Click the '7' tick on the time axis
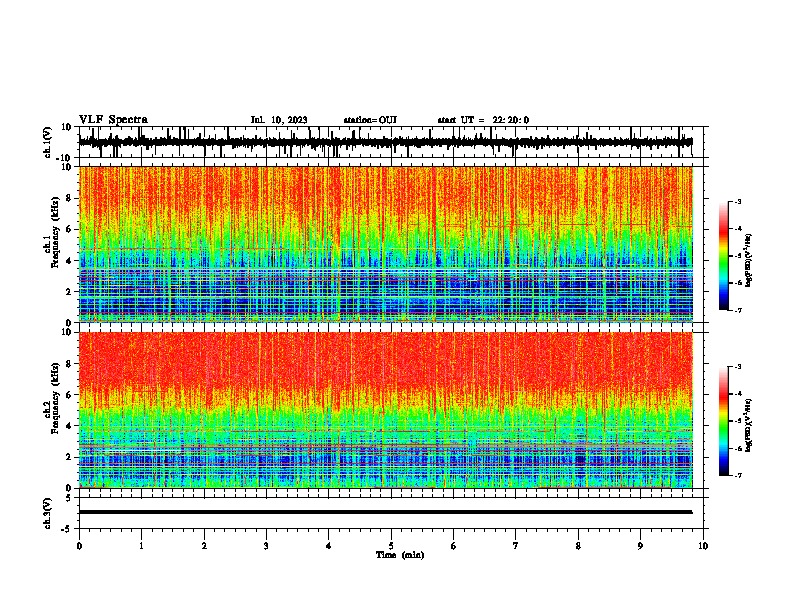 [516, 546]
